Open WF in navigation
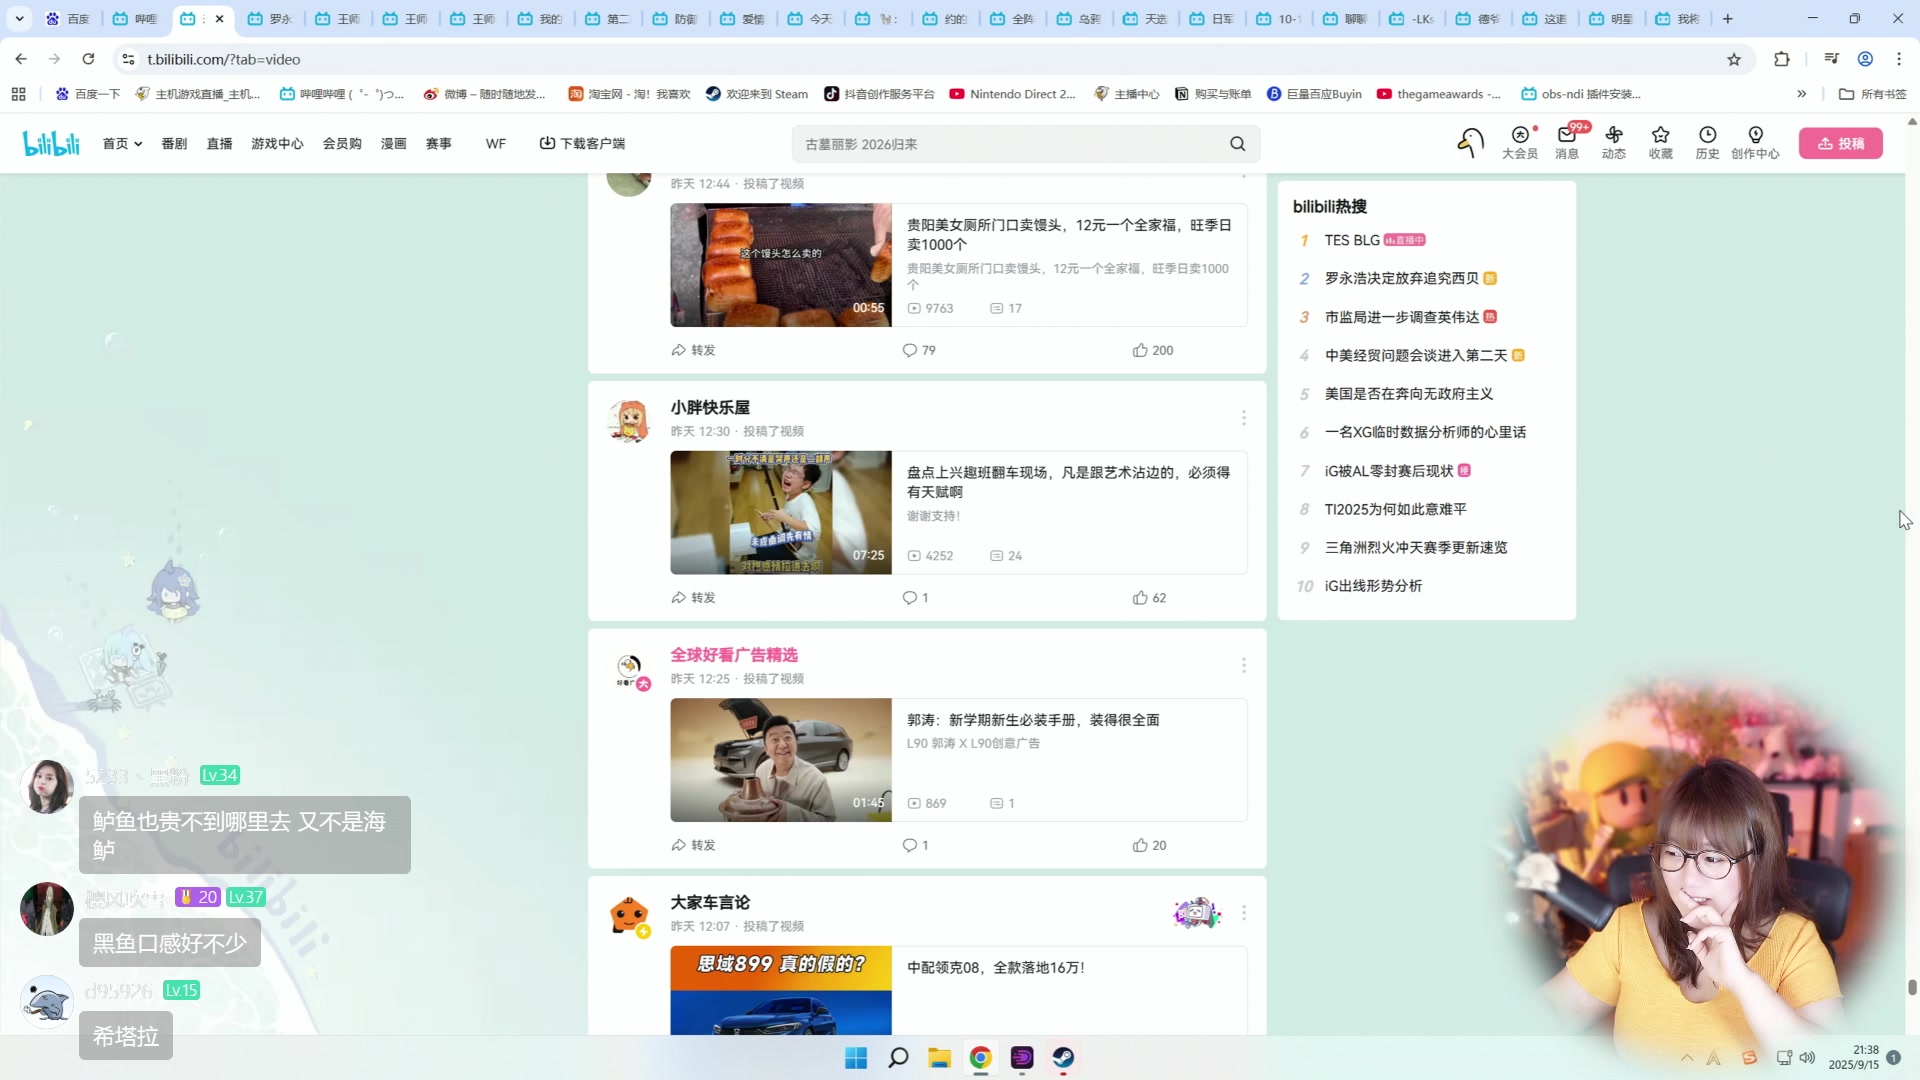The image size is (1920, 1080). 496,144
